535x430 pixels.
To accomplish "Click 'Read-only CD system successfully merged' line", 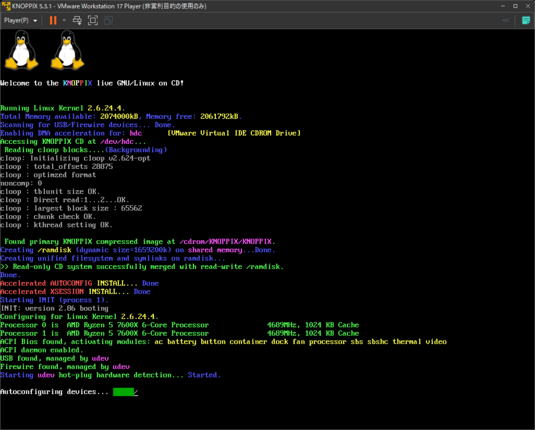I will 142,267.
